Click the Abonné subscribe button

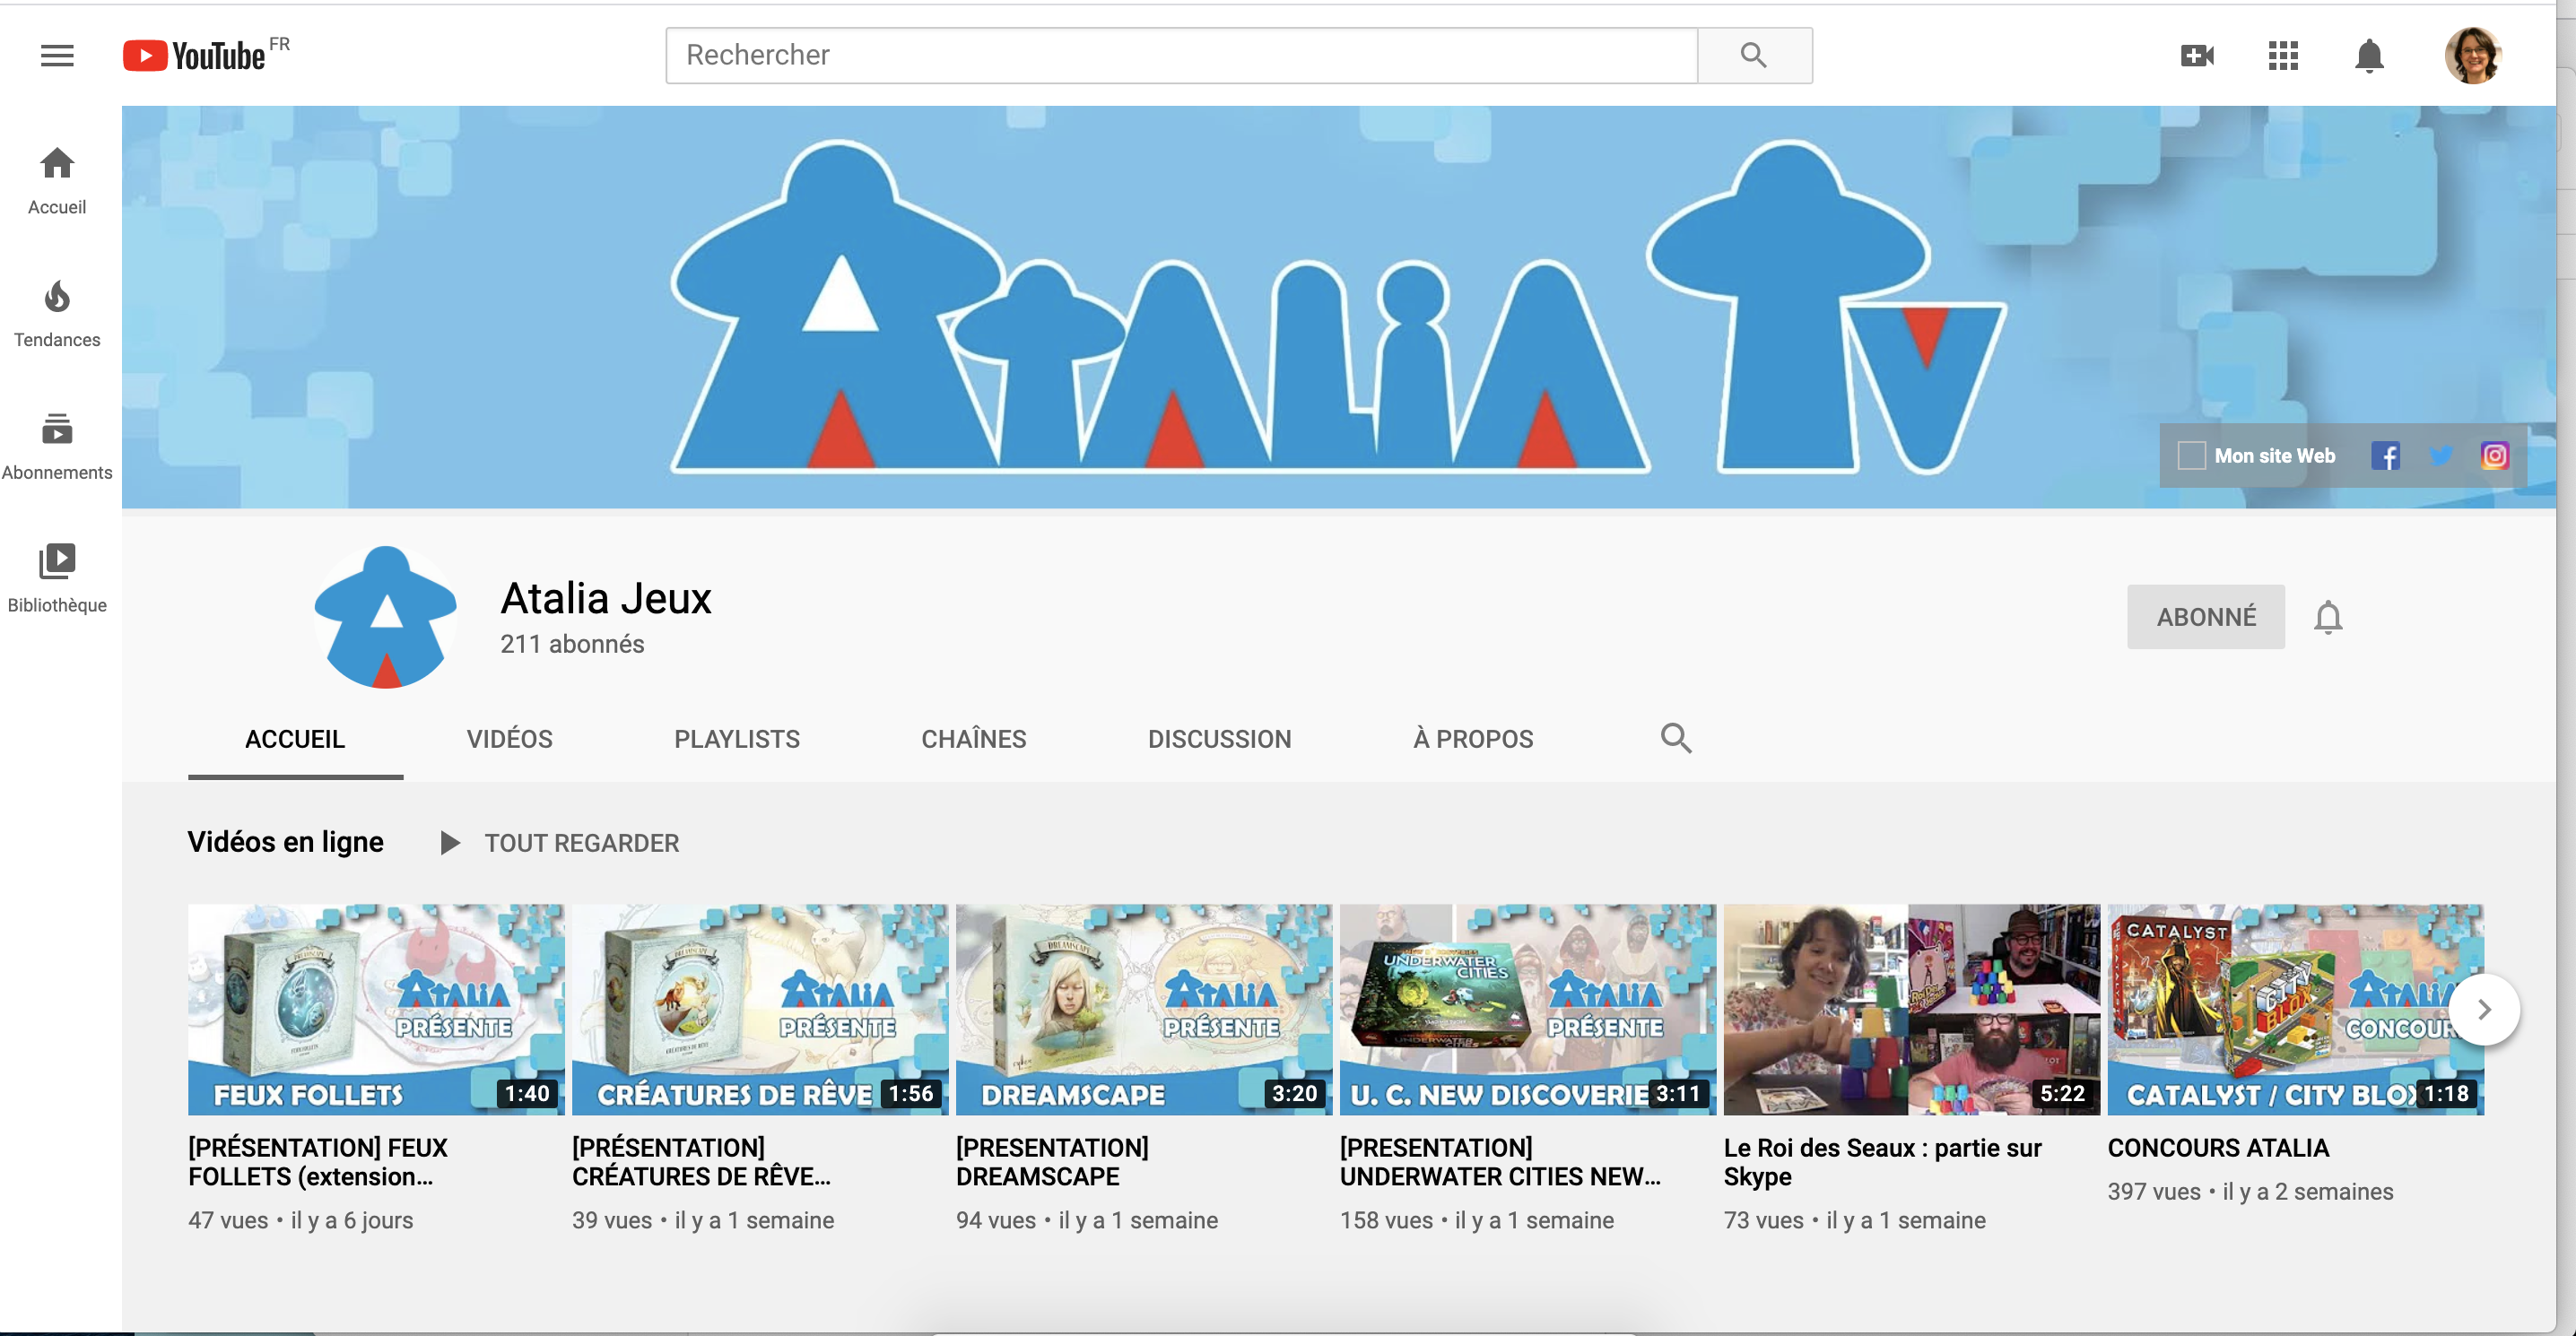[x=2206, y=617]
